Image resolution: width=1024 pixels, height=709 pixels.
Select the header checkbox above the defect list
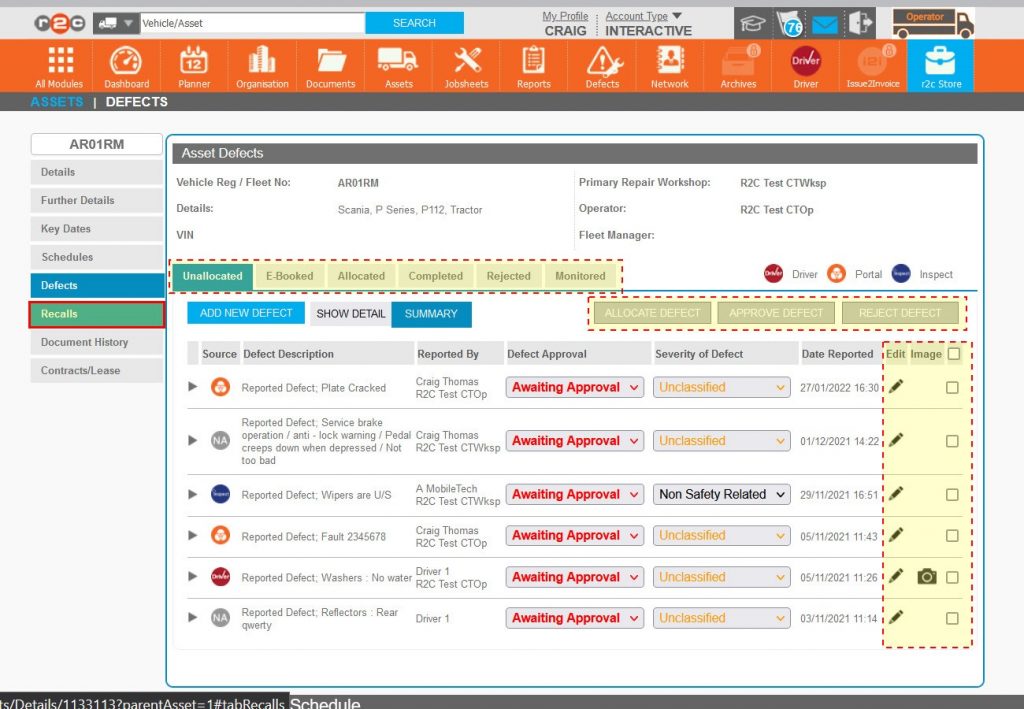[954, 353]
